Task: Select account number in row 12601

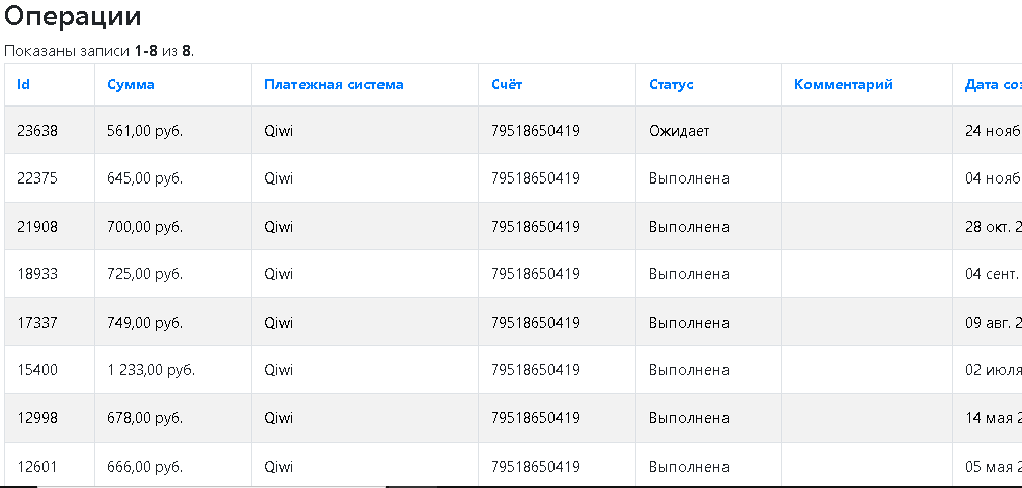Action: 535,467
